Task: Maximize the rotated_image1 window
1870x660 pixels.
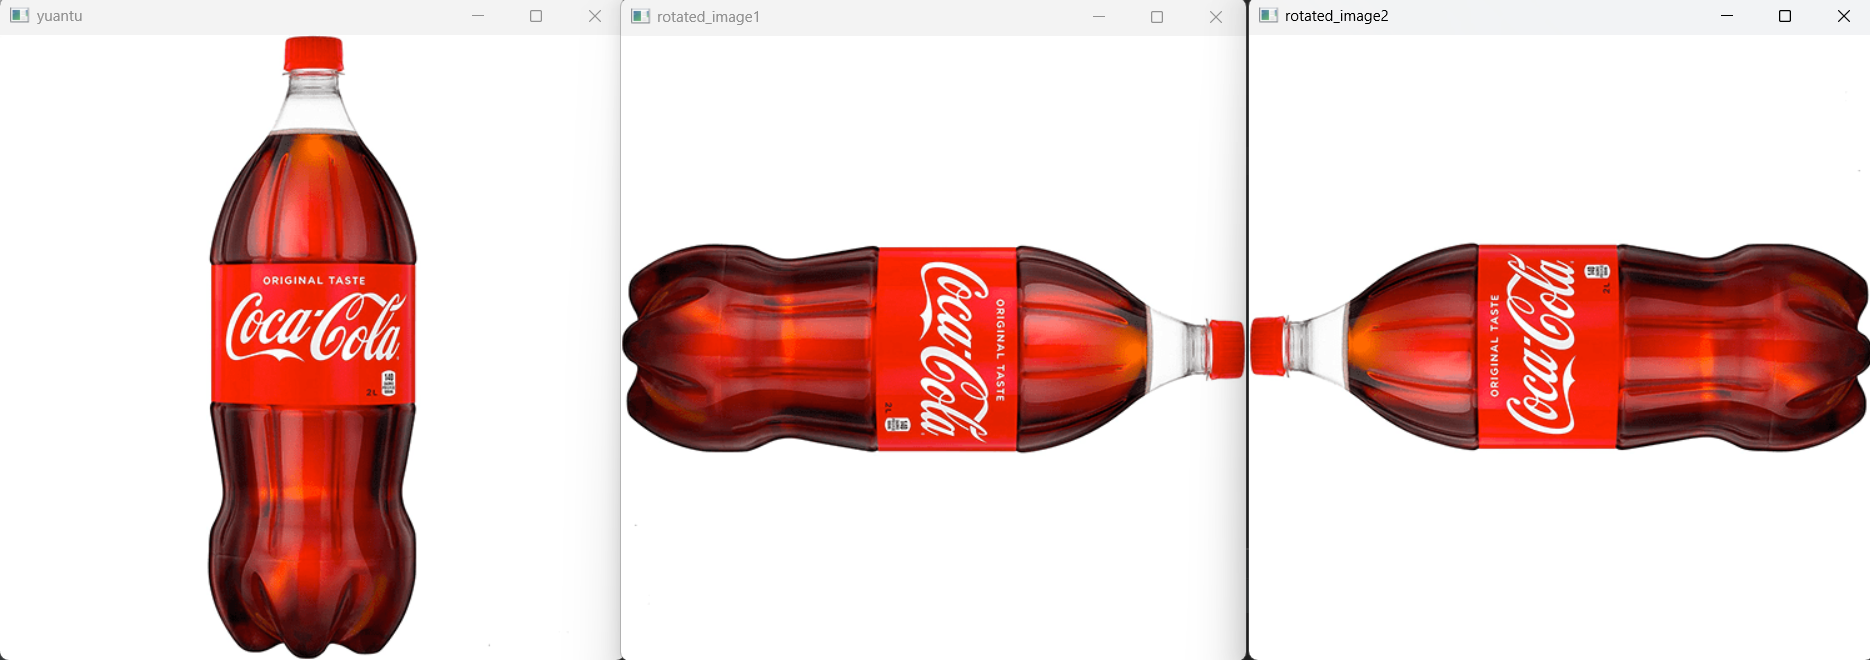Action: (x=1157, y=17)
